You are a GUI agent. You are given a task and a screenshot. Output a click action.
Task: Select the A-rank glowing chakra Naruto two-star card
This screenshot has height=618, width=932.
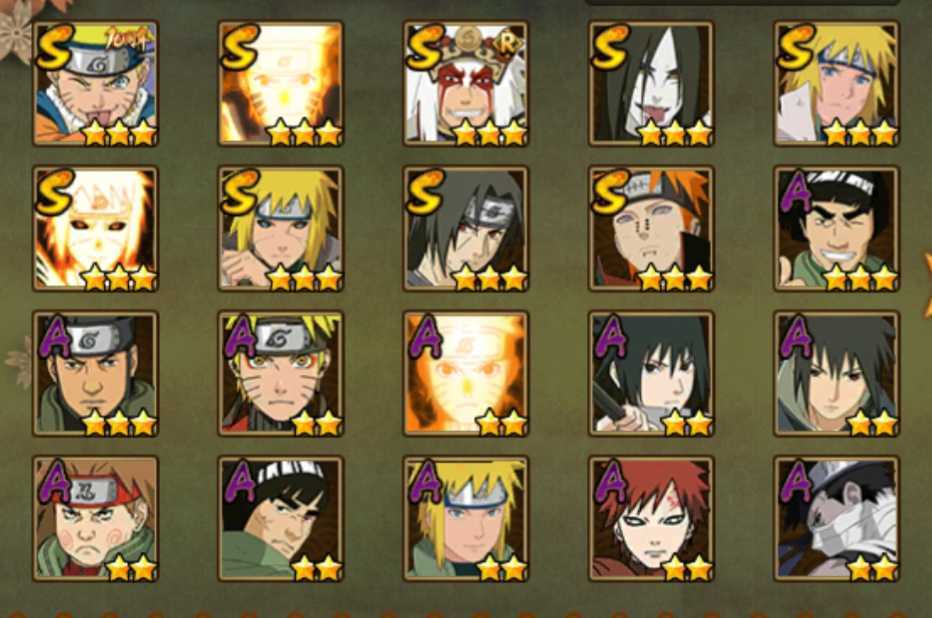coord(465,374)
